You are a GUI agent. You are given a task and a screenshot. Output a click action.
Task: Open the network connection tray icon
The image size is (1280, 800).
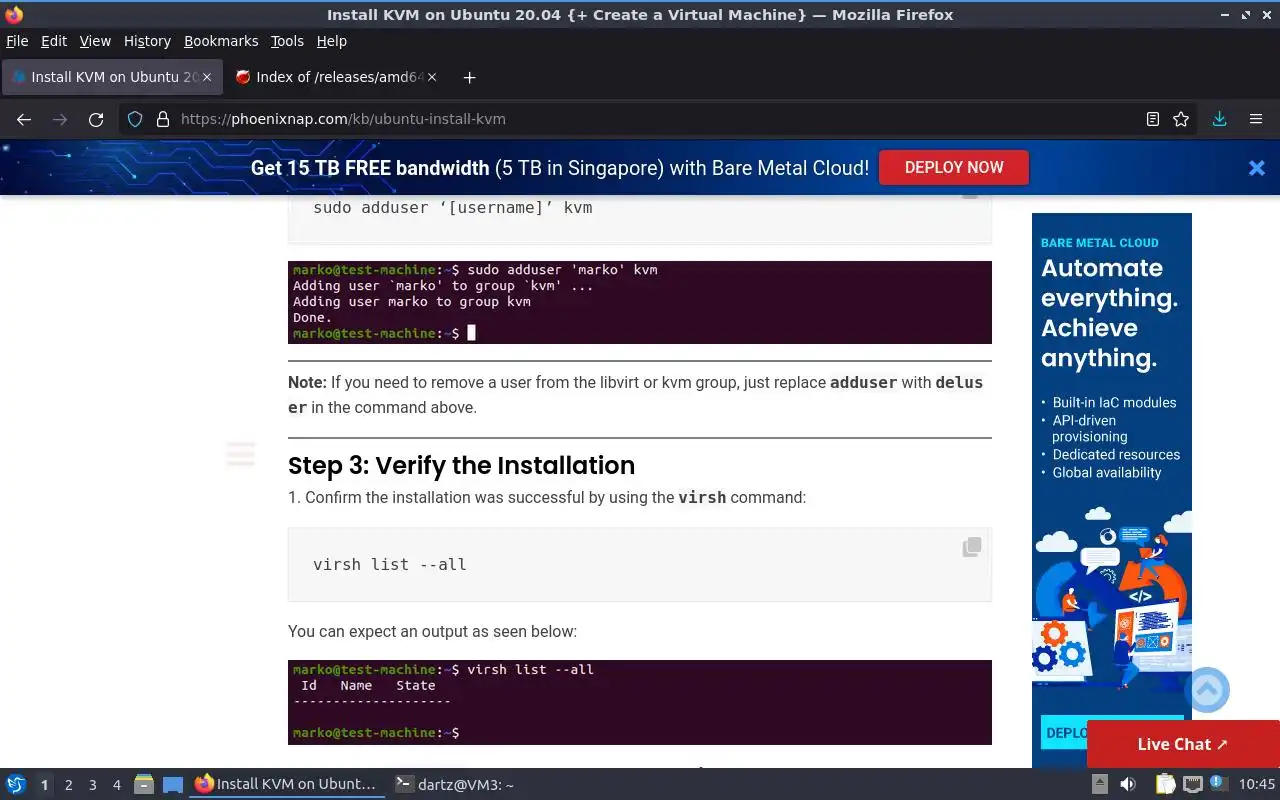pyautogui.click(x=1192, y=784)
